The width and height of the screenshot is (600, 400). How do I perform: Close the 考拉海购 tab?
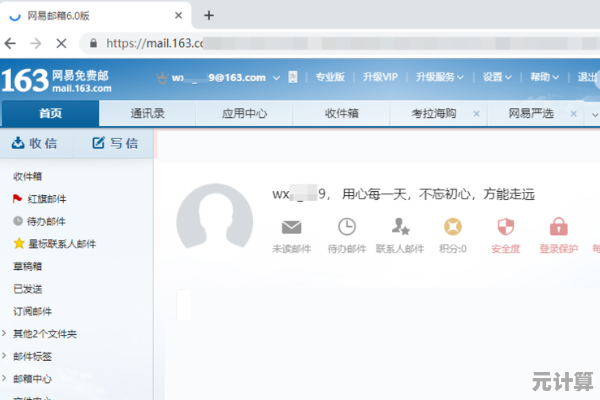click(476, 114)
